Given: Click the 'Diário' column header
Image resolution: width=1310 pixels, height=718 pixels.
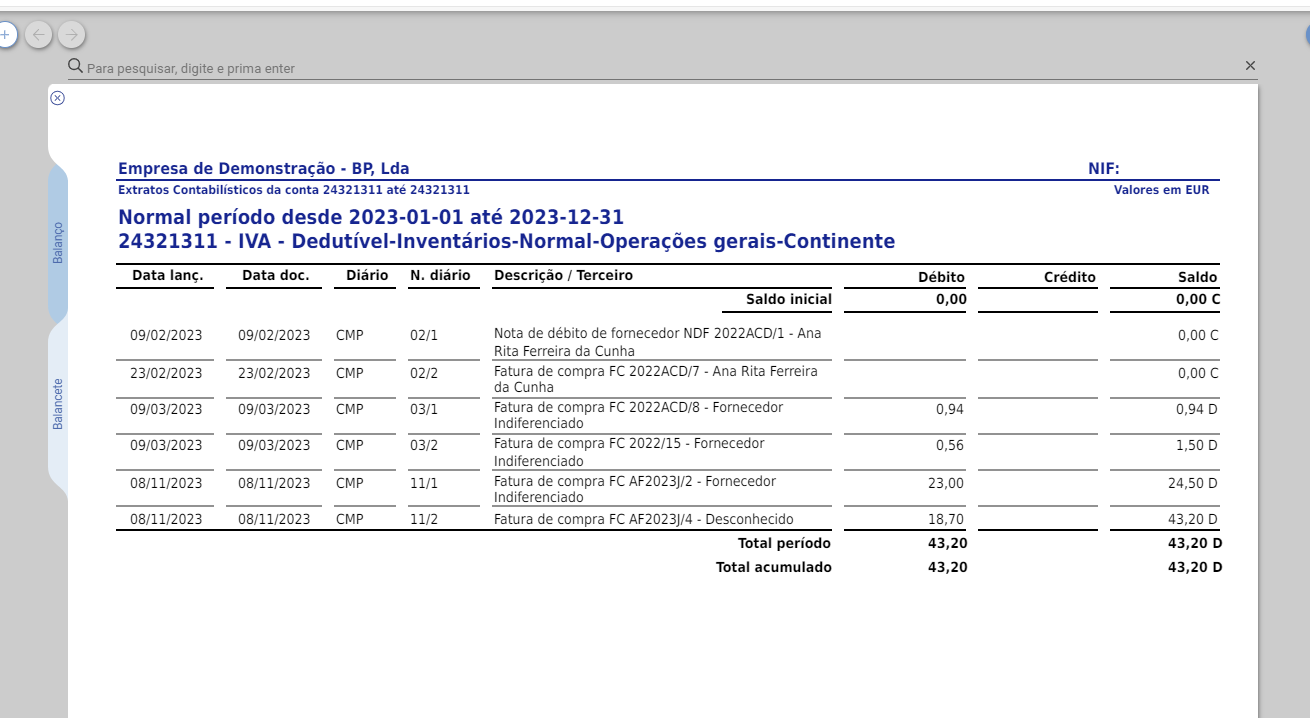Looking at the screenshot, I should [x=367, y=276].
